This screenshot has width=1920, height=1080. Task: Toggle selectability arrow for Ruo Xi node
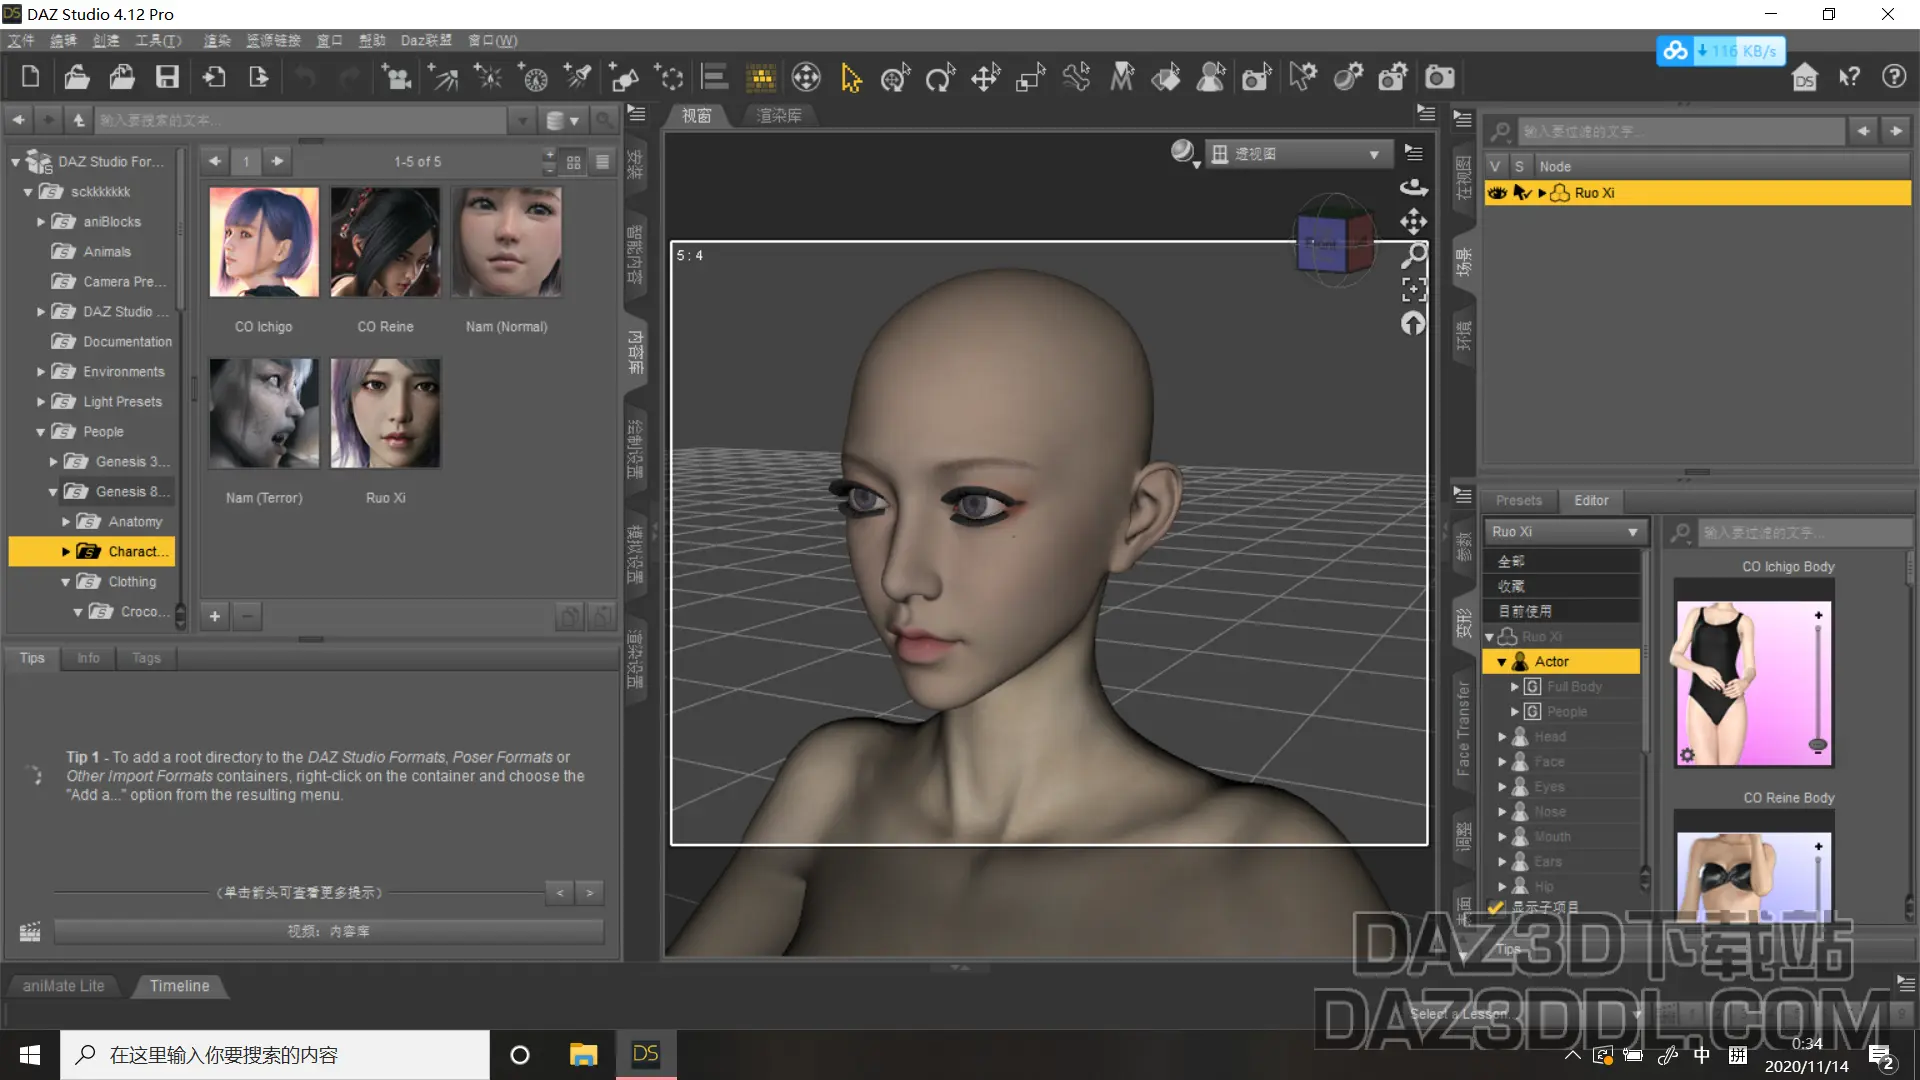tap(1521, 193)
